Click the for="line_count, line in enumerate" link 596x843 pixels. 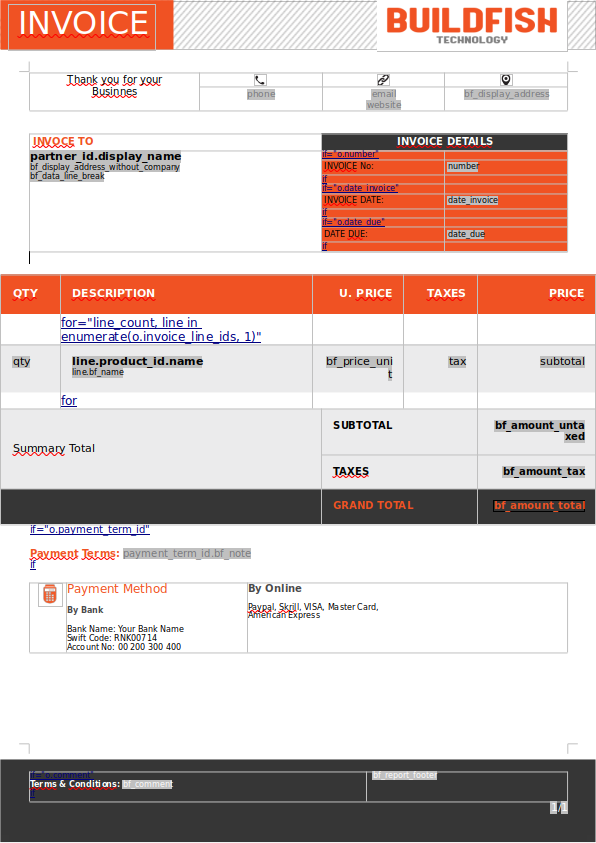tap(161, 330)
